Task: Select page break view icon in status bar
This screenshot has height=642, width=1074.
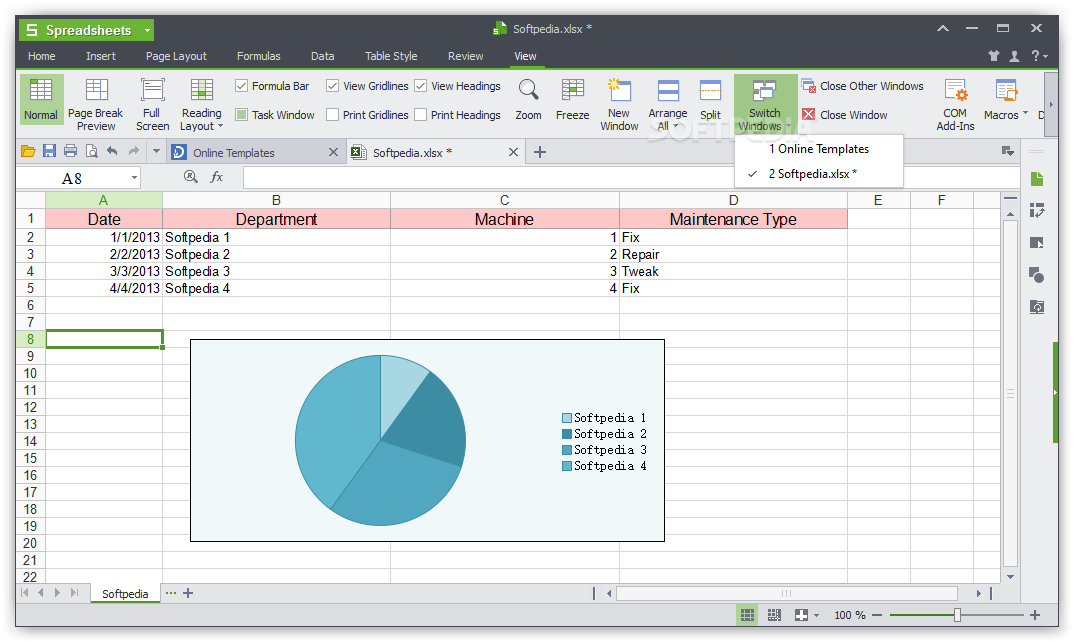Action: pyautogui.click(x=774, y=615)
